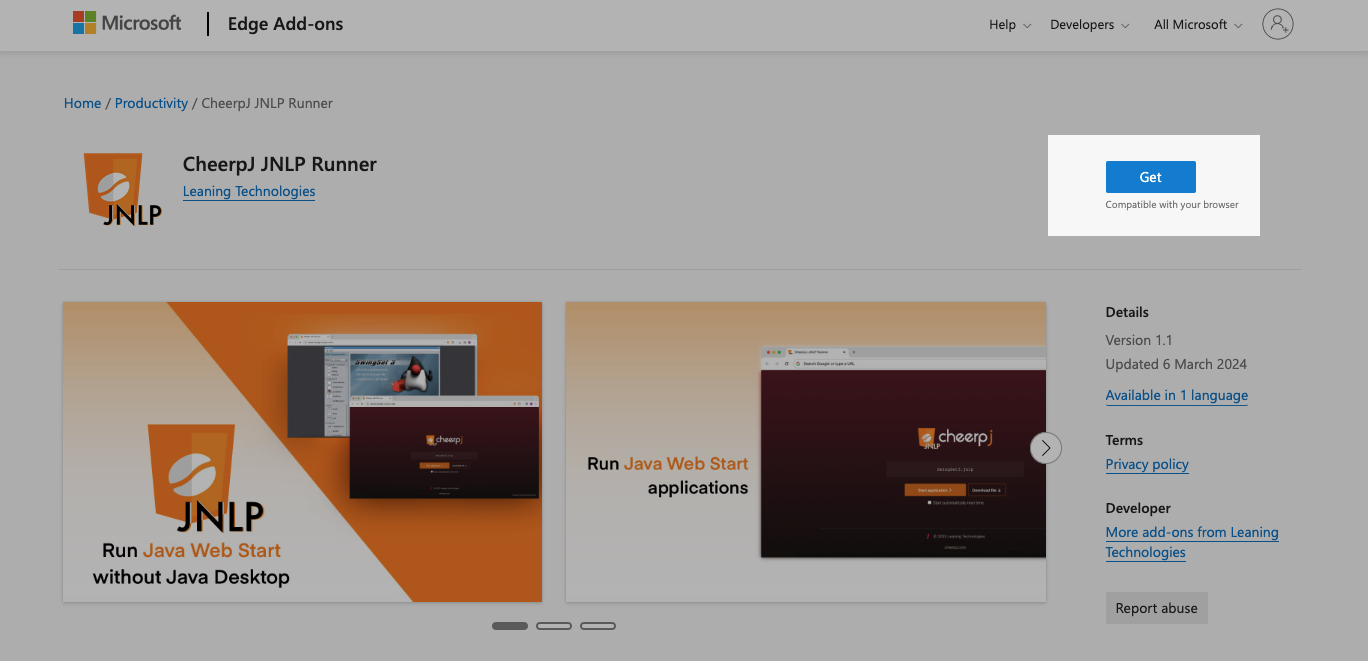Click the CheerpJ JNLP extension logo
The height and width of the screenshot is (661, 1368).
pyautogui.click(x=122, y=190)
